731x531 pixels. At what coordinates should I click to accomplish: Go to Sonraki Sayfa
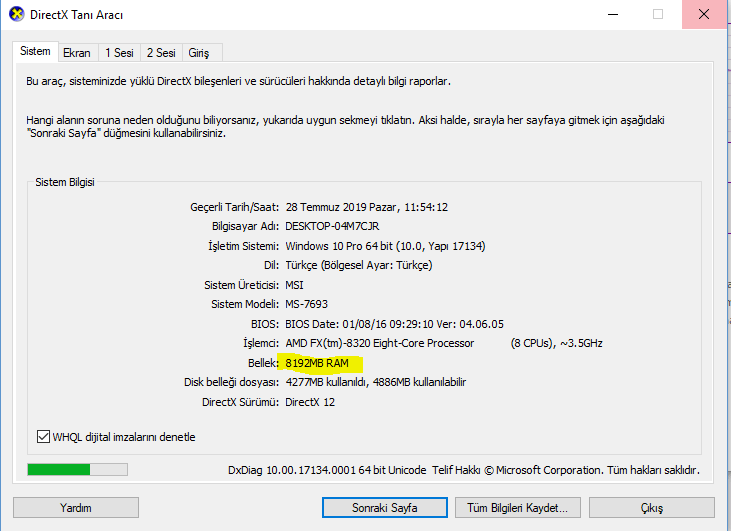385,508
